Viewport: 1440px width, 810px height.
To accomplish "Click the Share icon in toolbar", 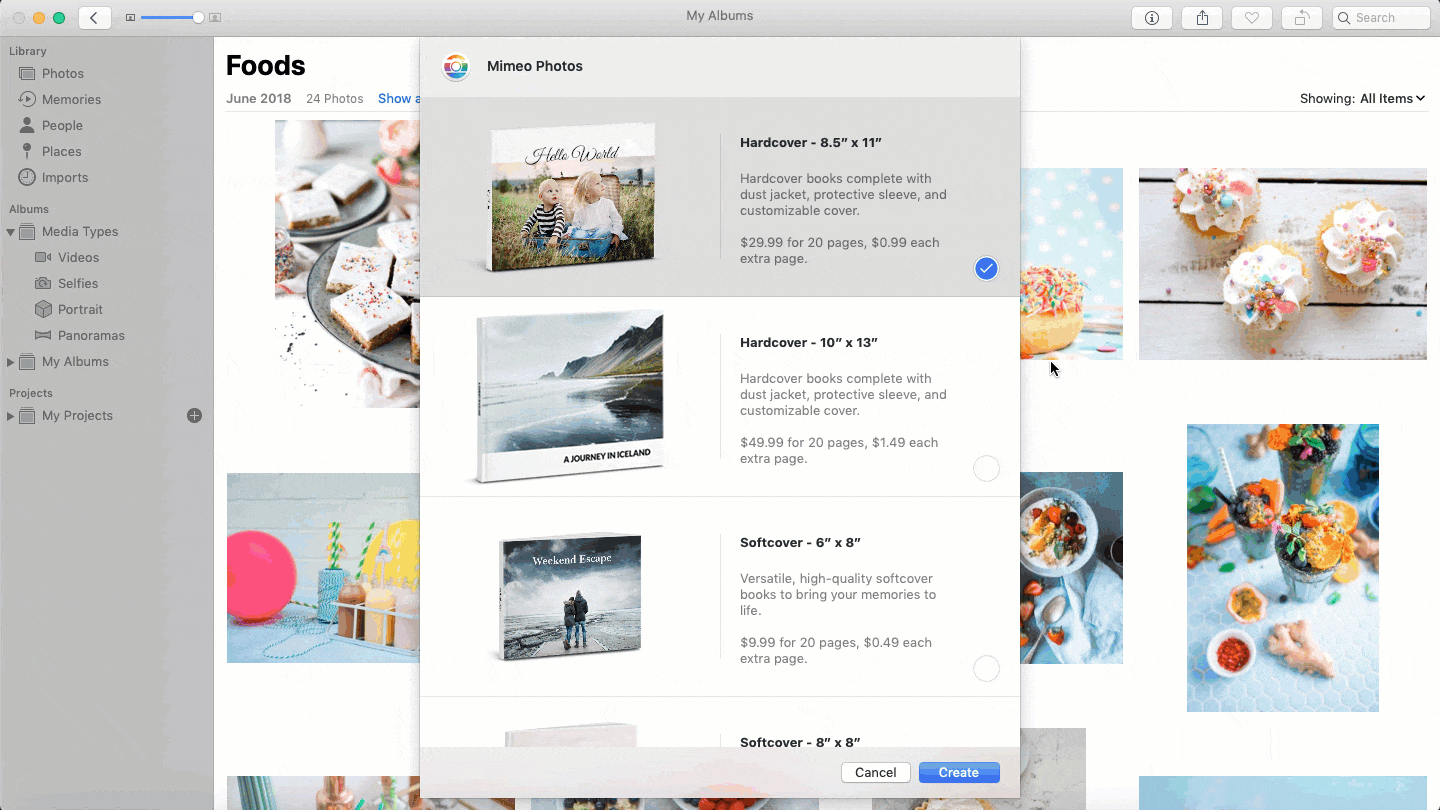I will pyautogui.click(x=1202, y=17).
